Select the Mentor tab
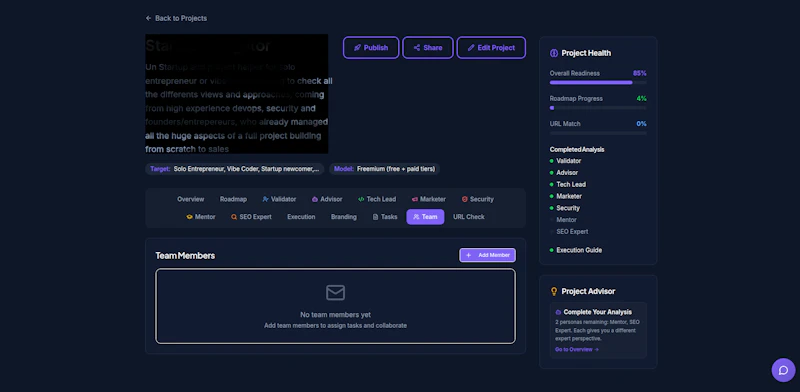The height and width of the screenshot is (392, 800). 201,217
